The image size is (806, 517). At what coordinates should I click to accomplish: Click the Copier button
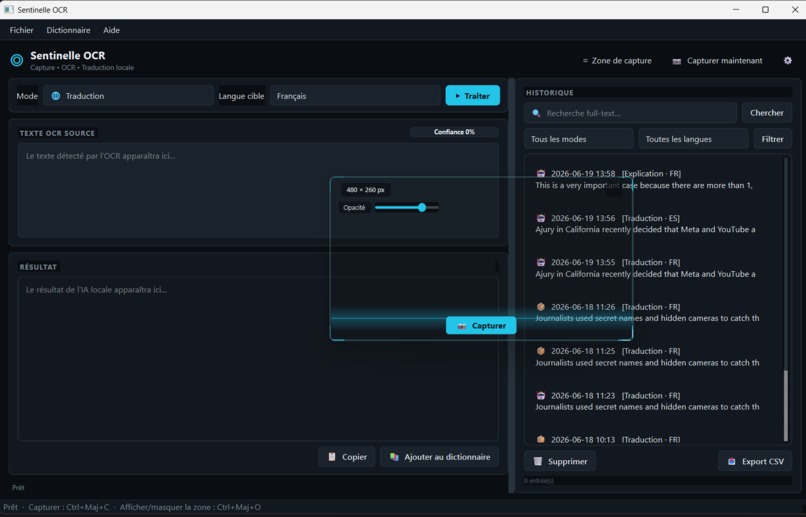pyautogui.click(x=347, y=457)
